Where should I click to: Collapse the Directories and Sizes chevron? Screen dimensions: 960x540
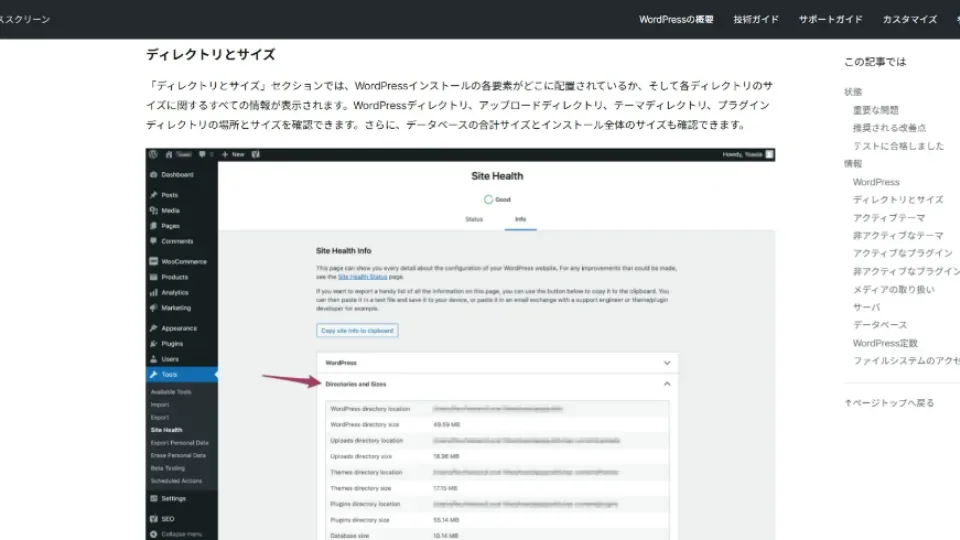667,384
